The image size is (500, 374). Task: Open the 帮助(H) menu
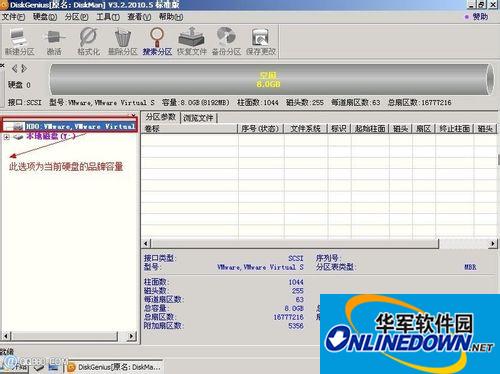[171, 17]
